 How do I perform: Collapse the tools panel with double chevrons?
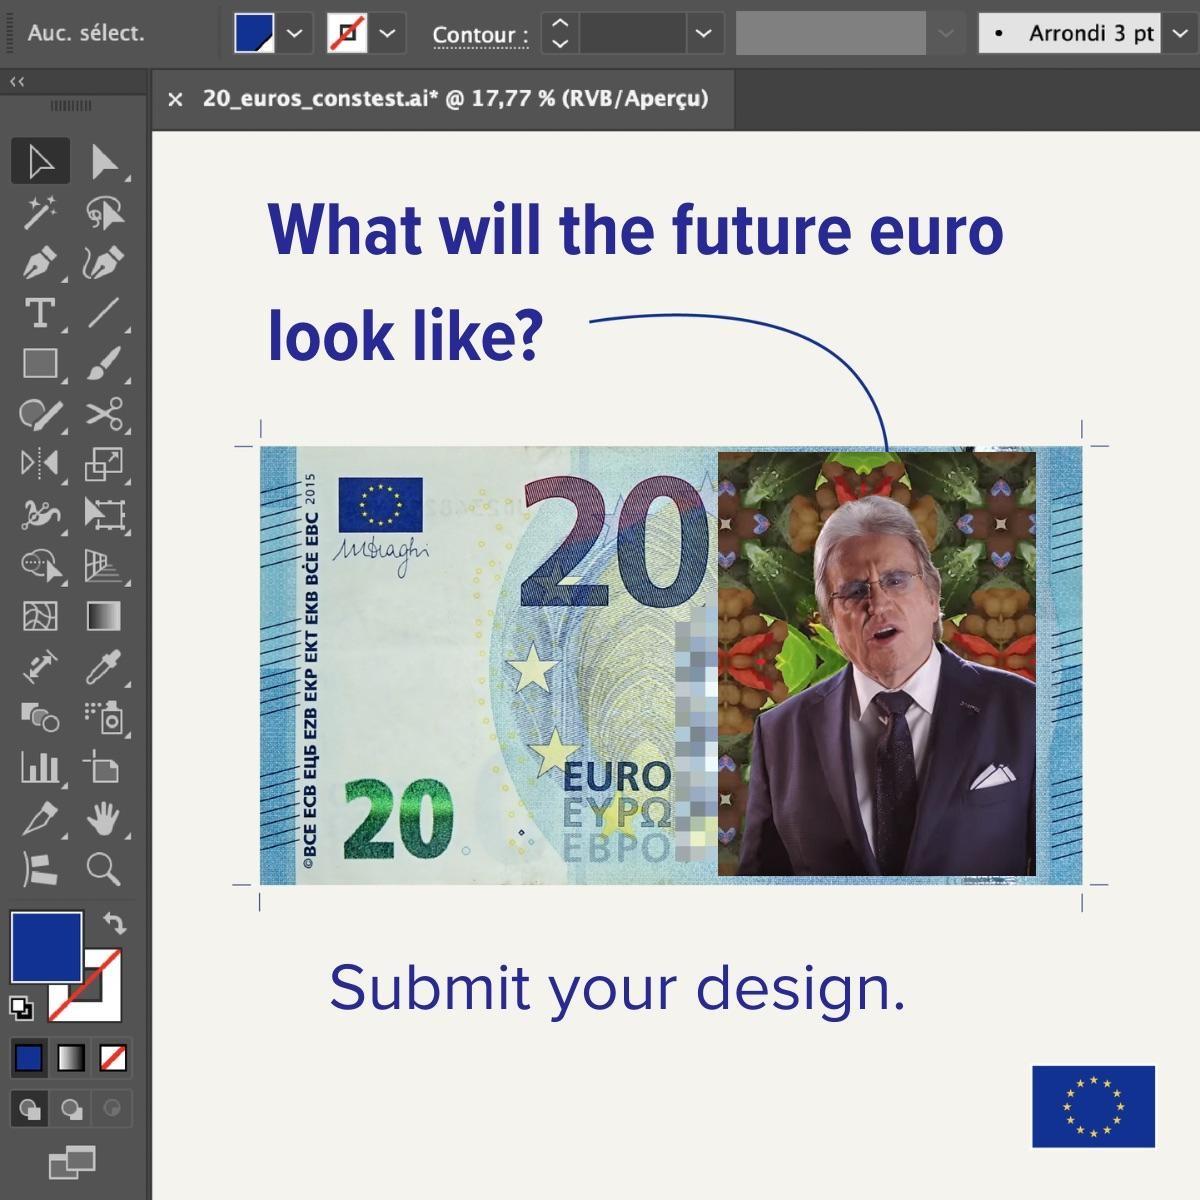point(16,82)
